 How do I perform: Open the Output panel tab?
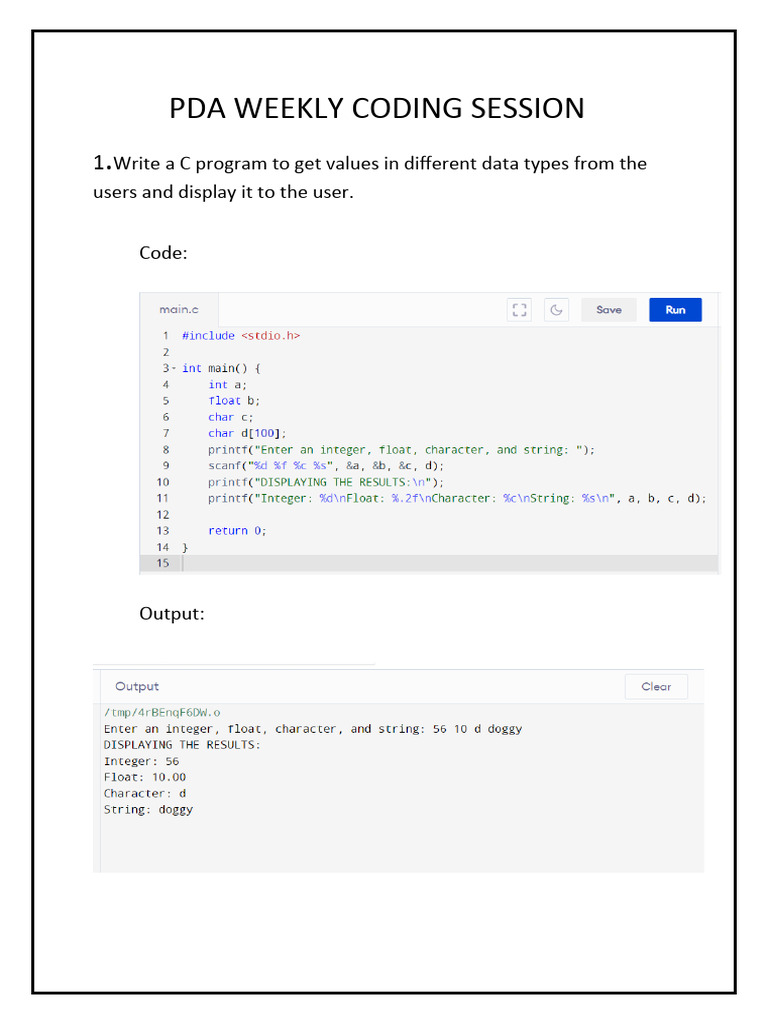pyautogui.click(x=137, y=687)
